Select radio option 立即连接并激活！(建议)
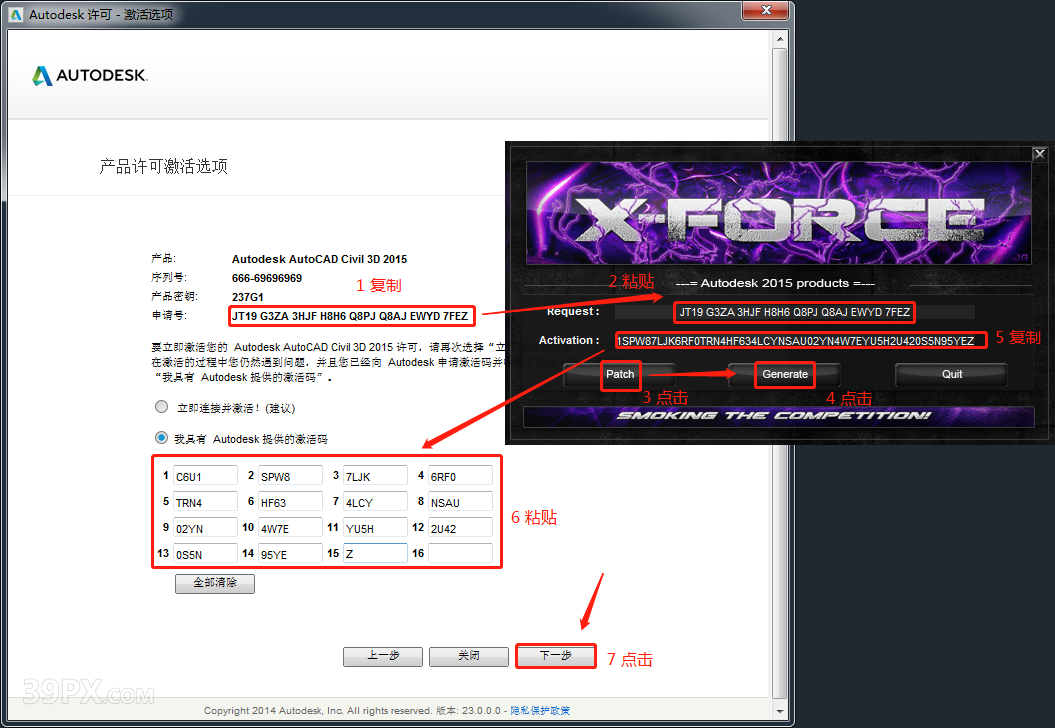 (161, 406)
